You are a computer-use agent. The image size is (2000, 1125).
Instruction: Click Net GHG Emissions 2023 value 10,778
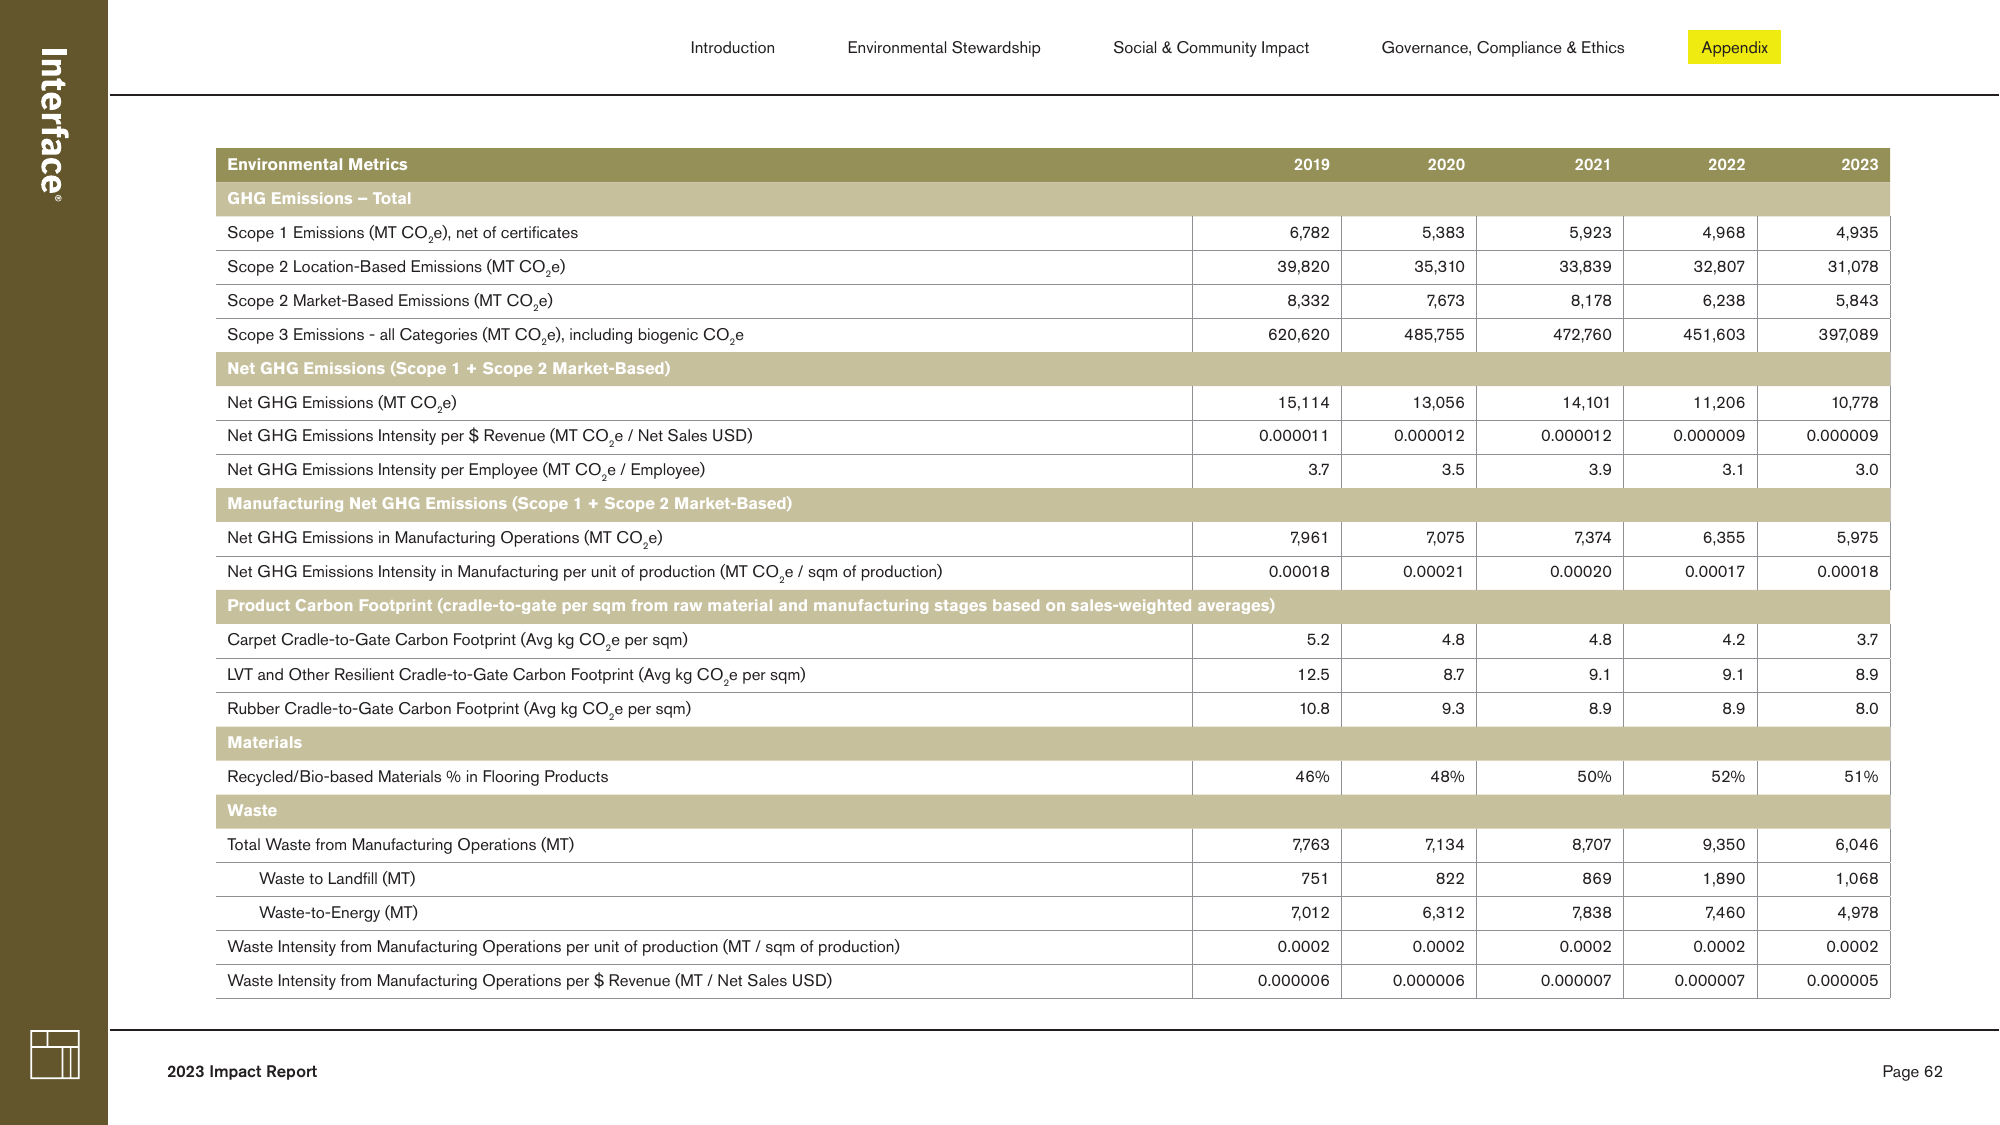[x=1854, y=403]
